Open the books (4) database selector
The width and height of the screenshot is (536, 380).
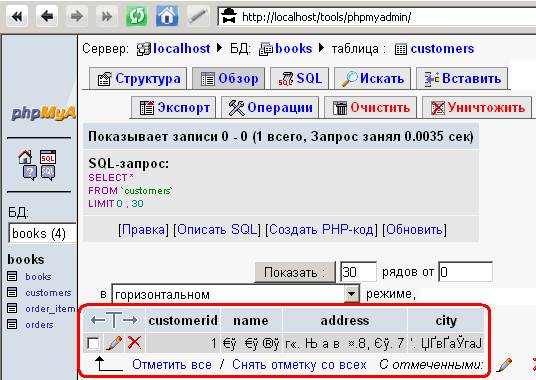42,233
